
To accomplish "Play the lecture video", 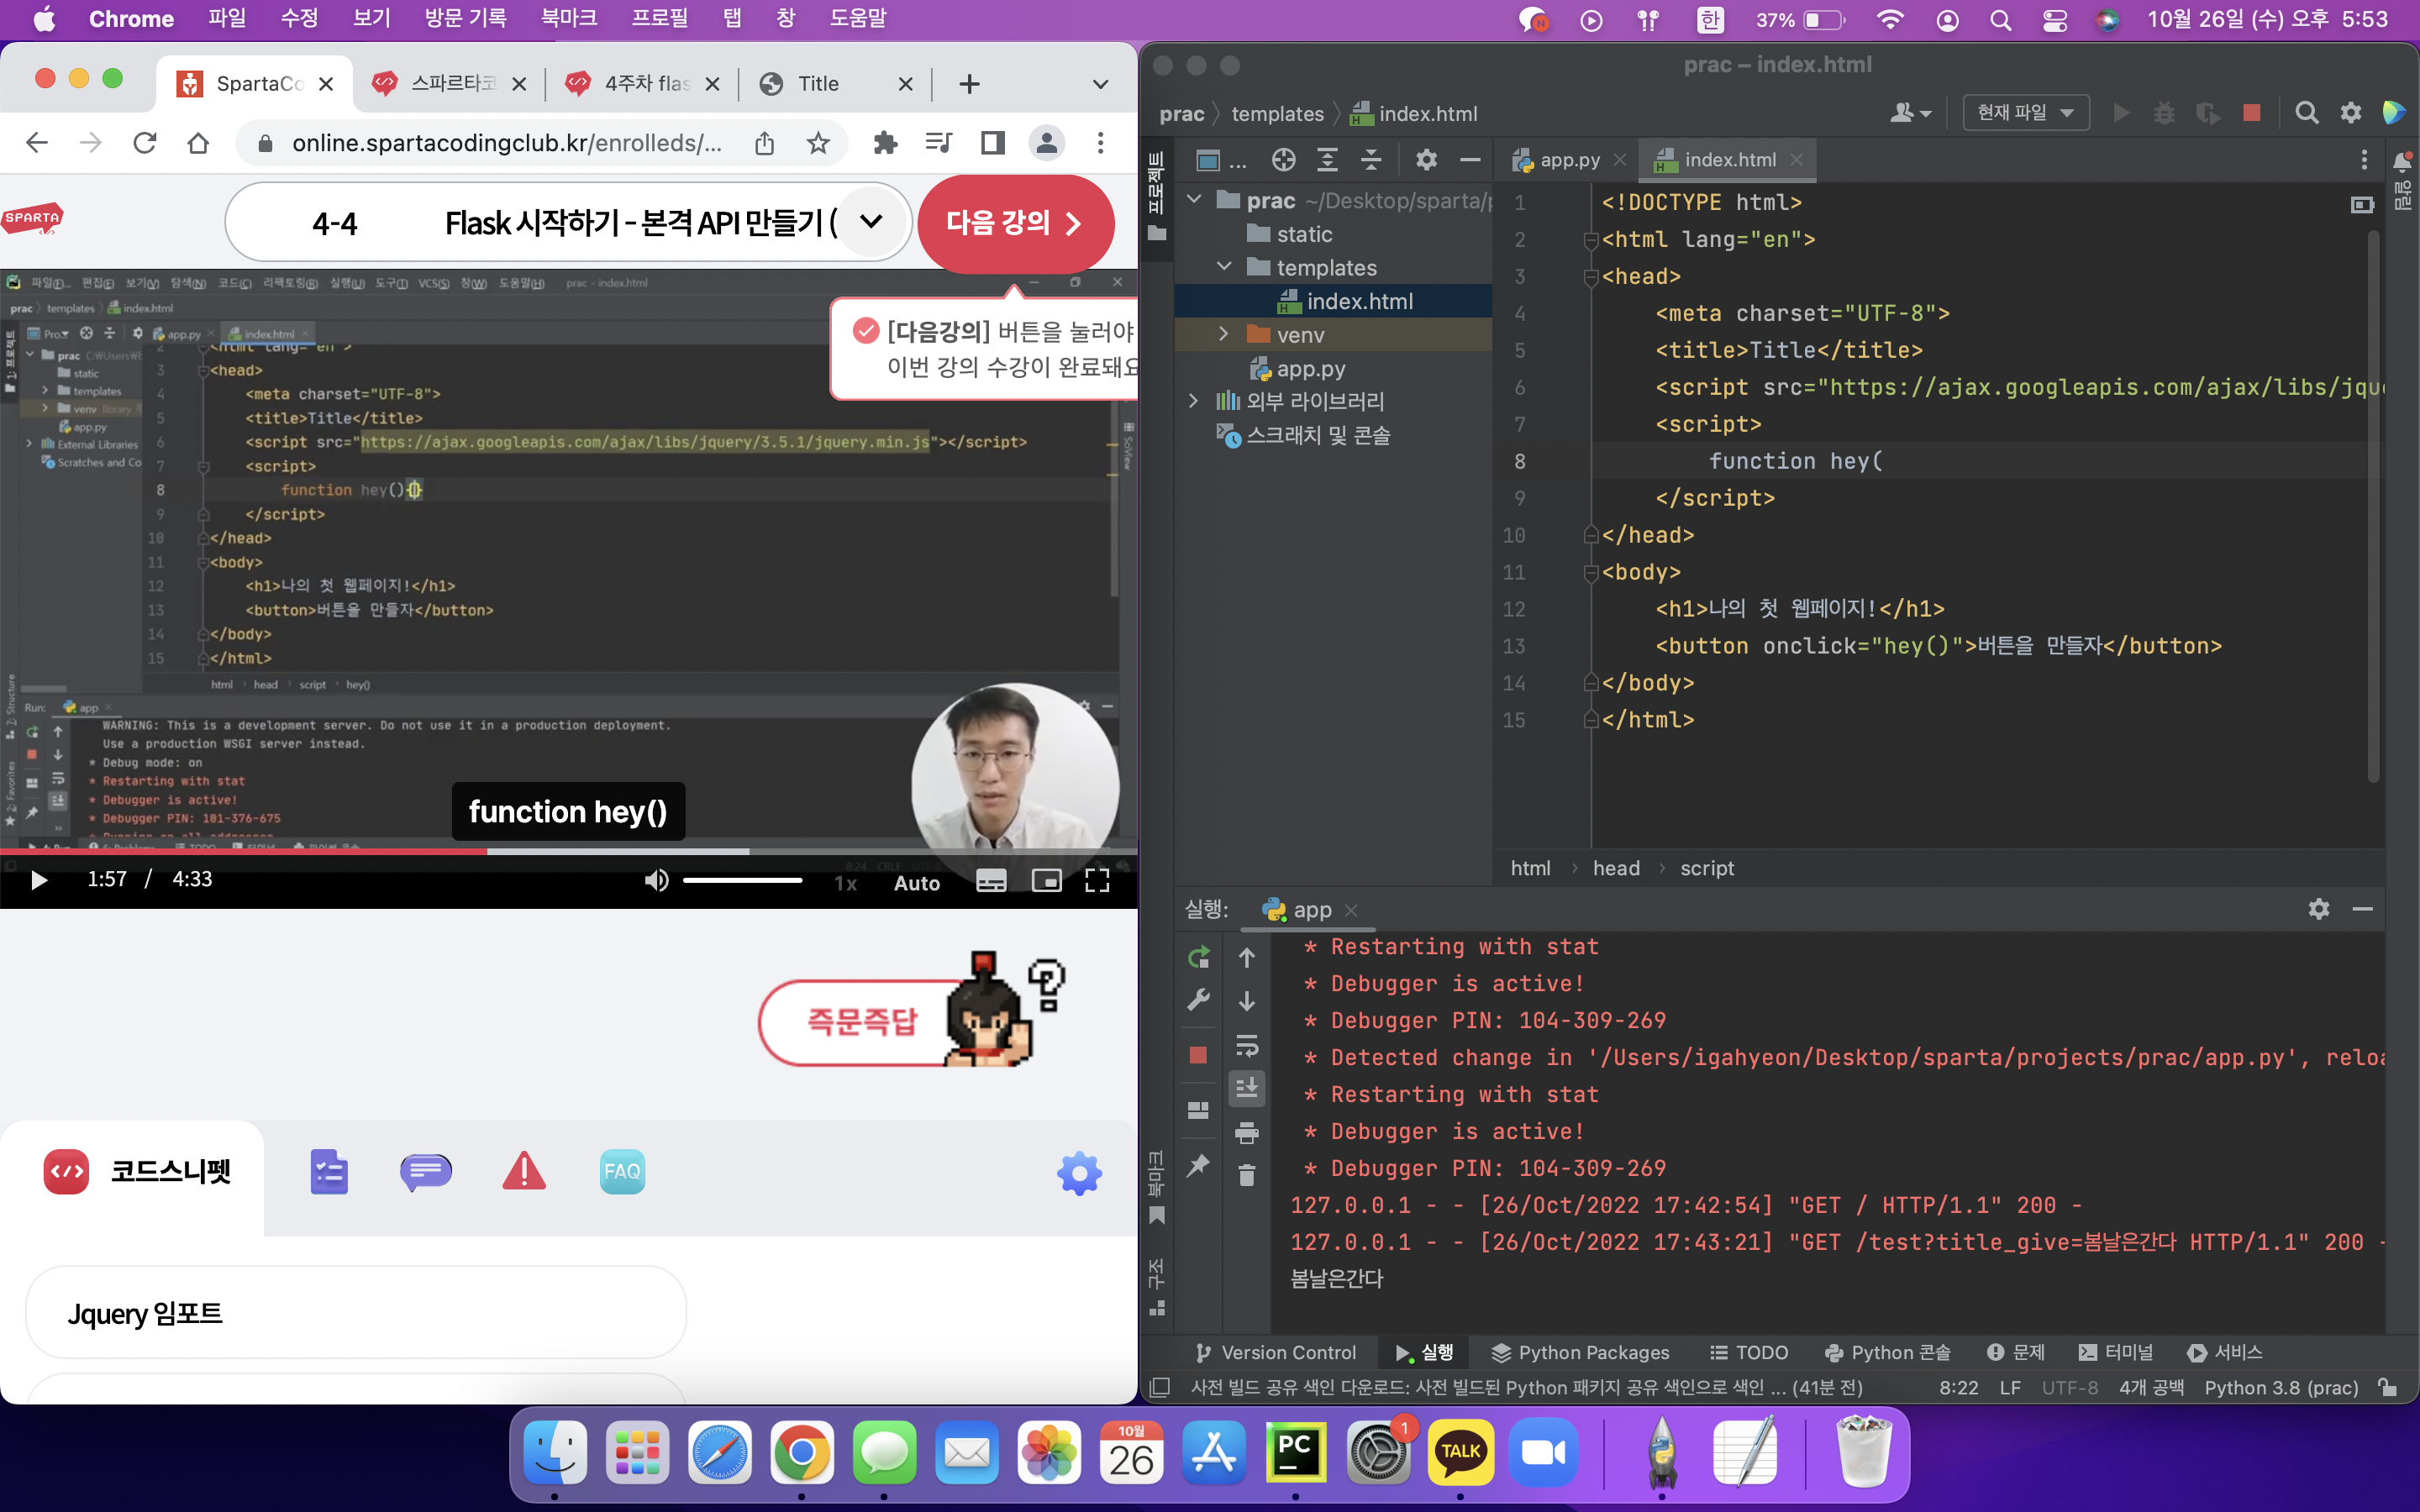I will [39, 880].
